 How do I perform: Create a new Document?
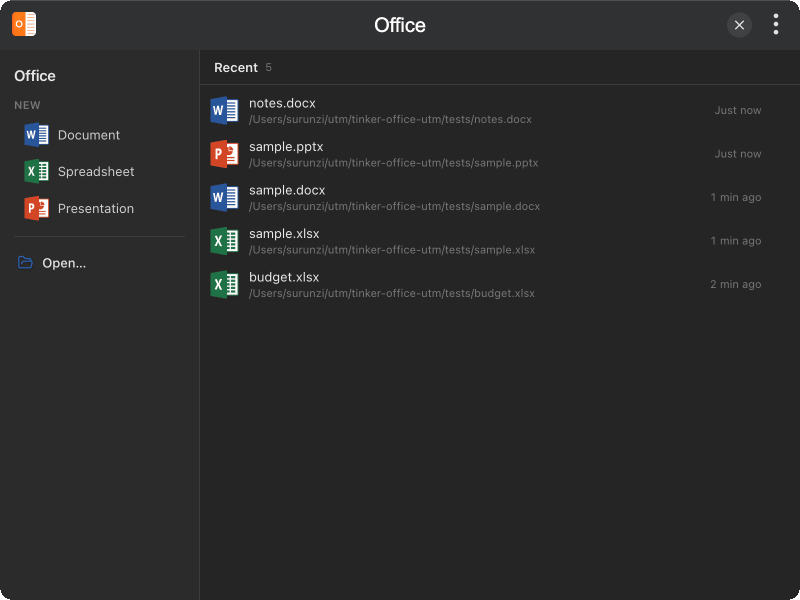99,135
